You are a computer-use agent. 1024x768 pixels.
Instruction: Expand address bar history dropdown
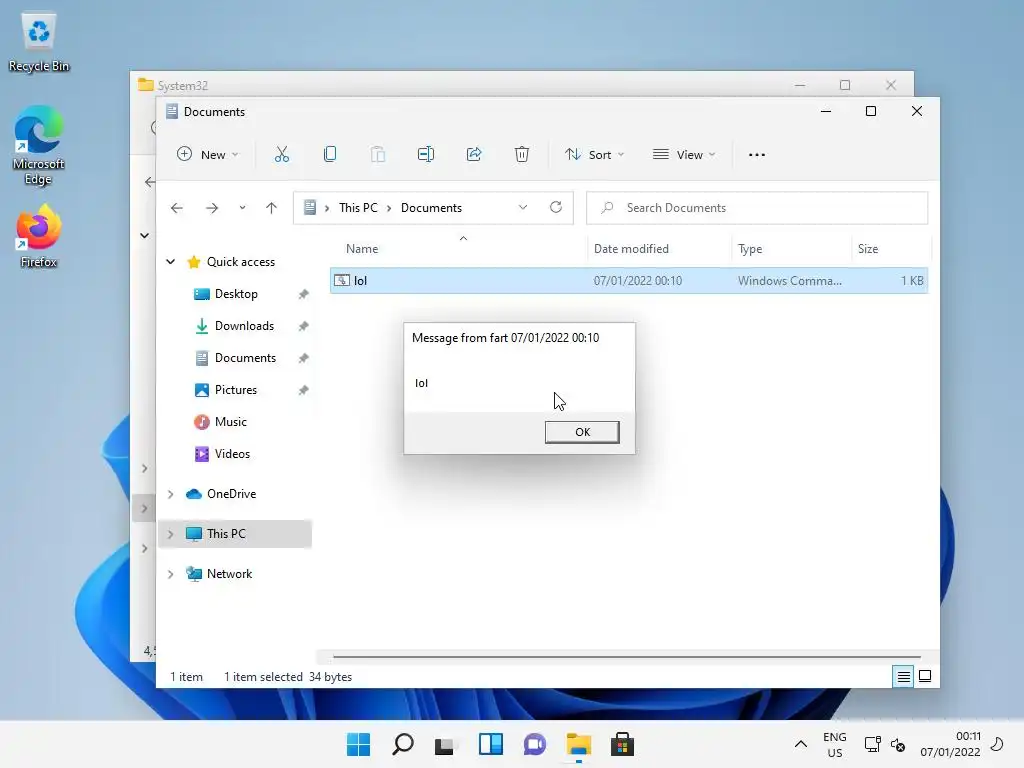[522, 208]
